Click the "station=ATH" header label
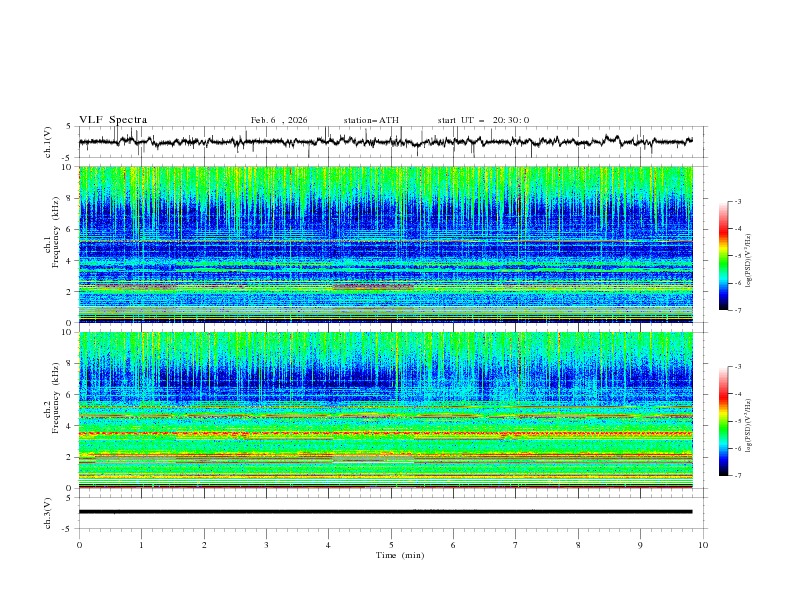The width and height of the screenshot is (792, 612). [371, 120]
